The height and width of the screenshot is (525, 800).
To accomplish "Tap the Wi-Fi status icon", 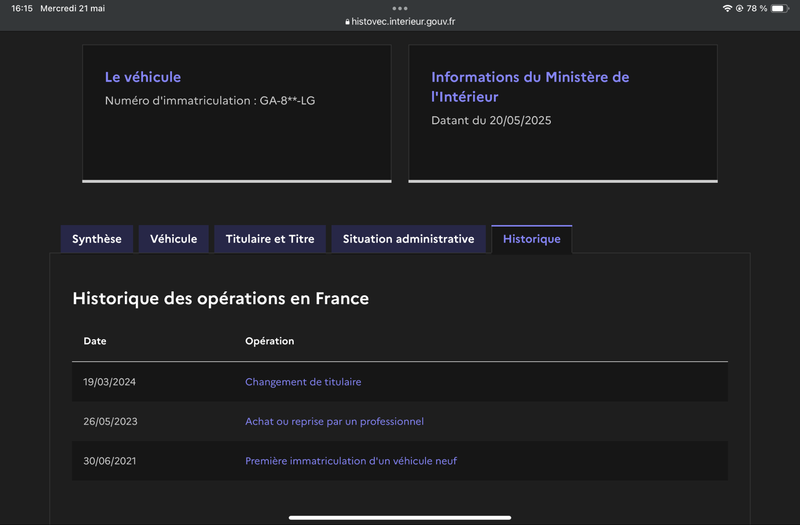I will tap(727, 8).
